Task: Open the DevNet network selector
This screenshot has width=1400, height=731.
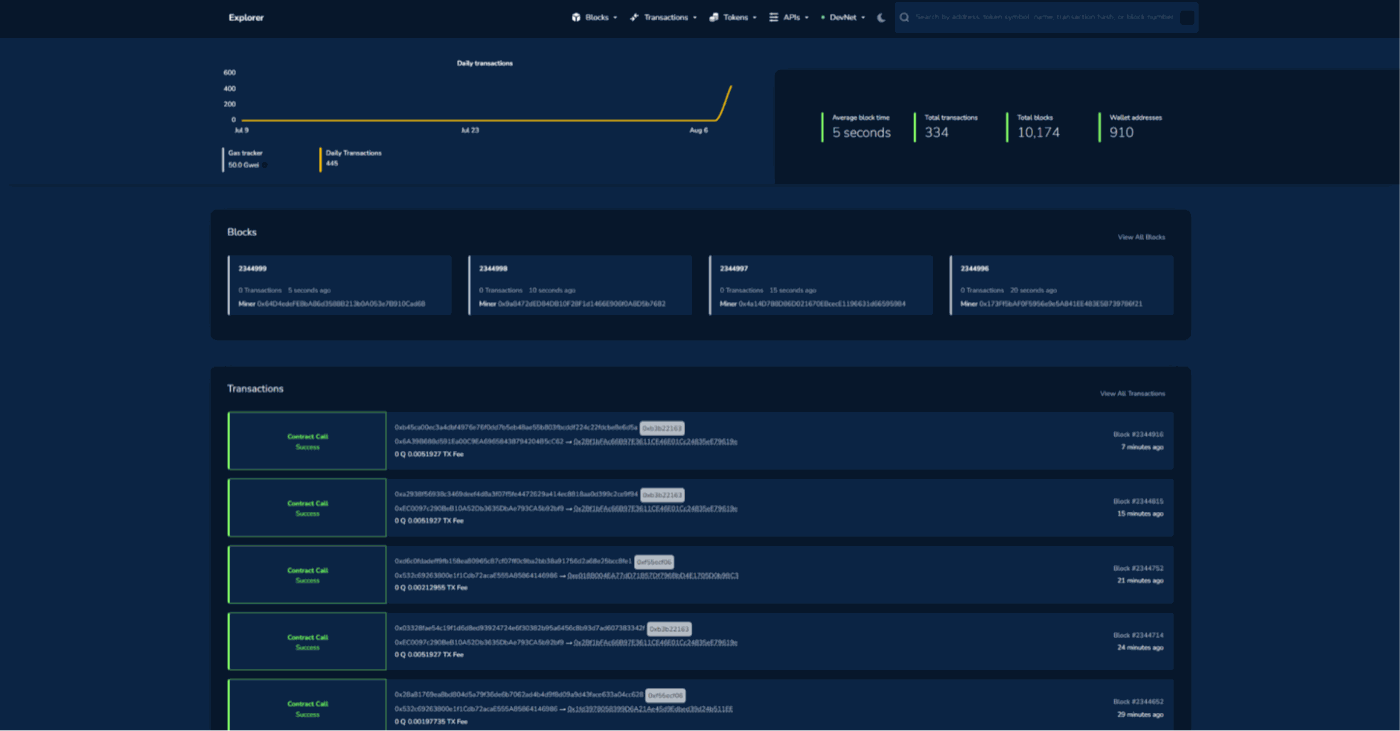Action: pyautogui.click(x=844, y=17)
